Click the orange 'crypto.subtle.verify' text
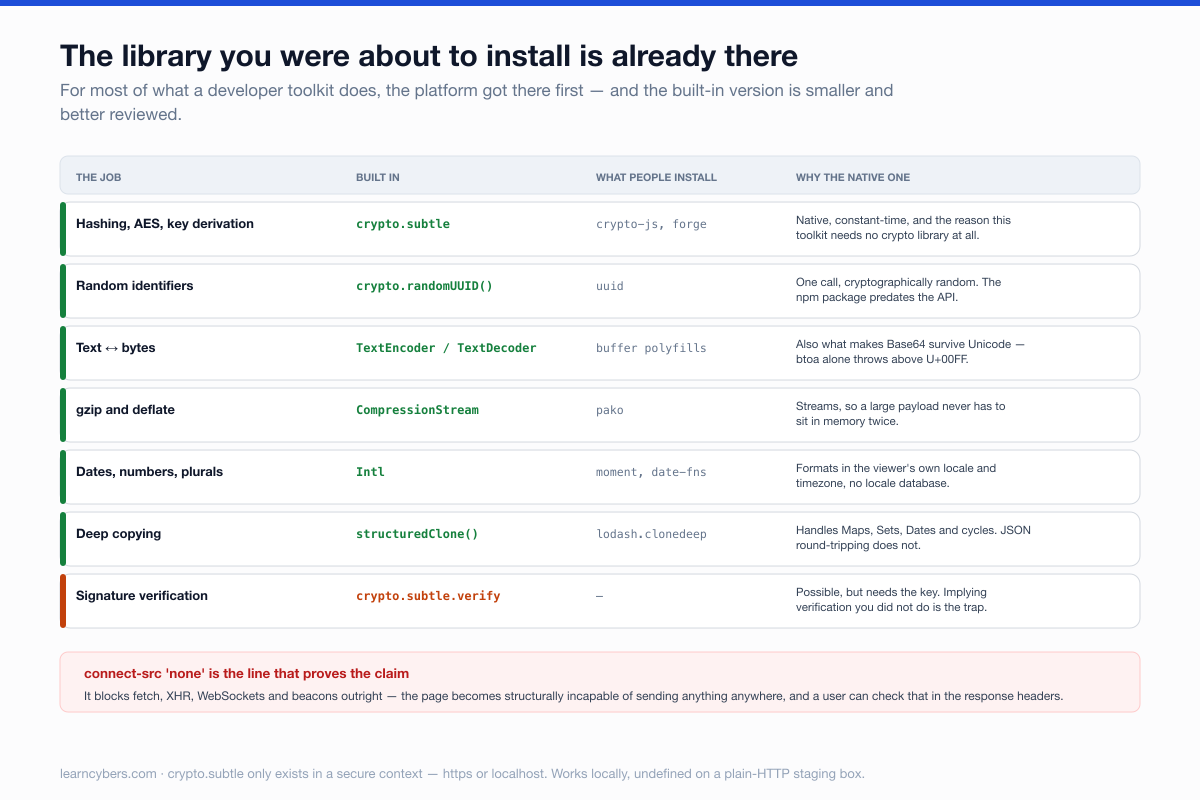This screenshot has height=800, width=1200. pyautogui.click(x=428, y=596)
